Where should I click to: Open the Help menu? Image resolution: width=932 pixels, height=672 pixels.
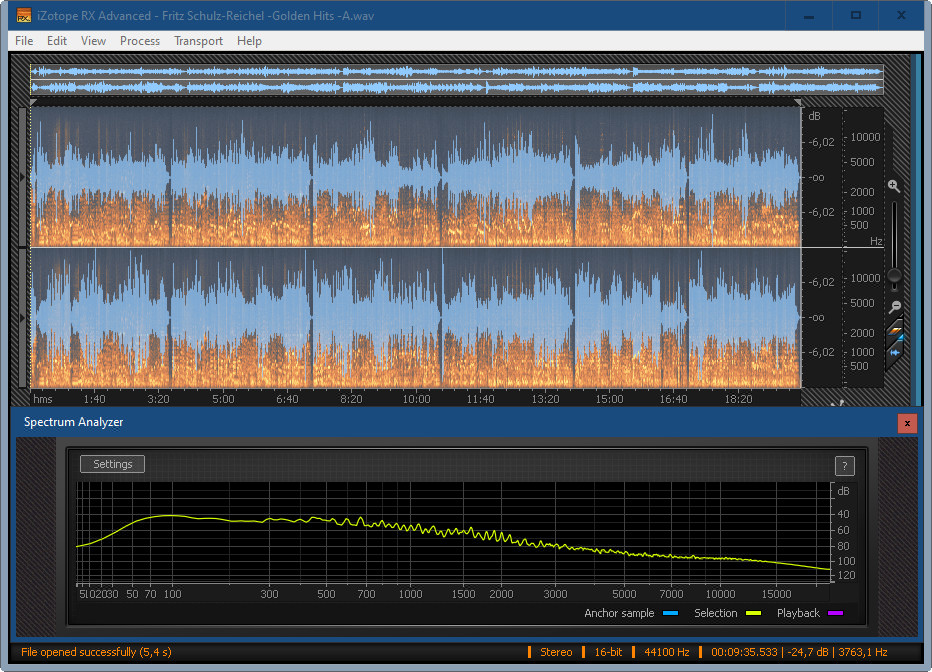point(249,41)
